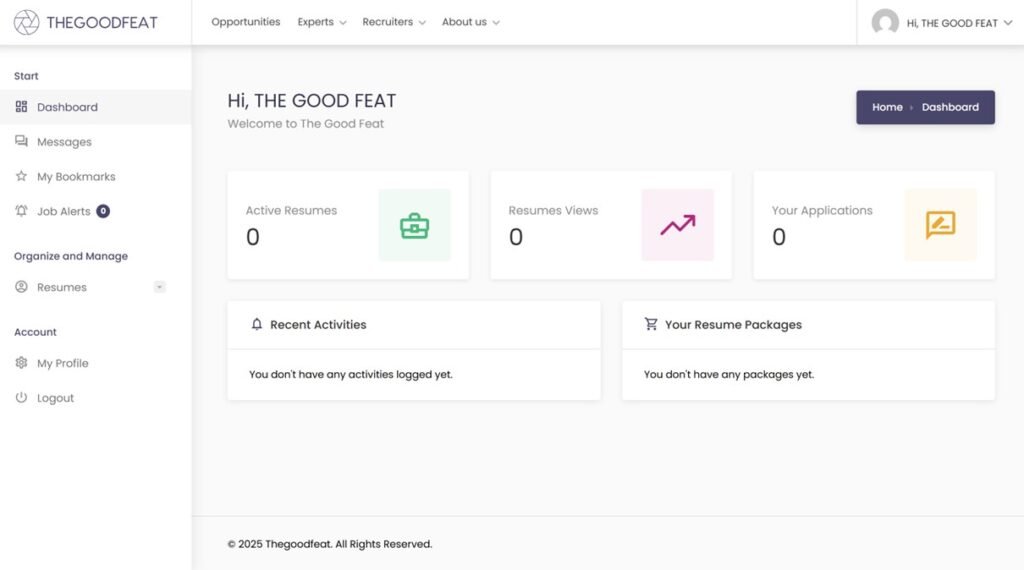This screenshot has height=570, width=1024.
Task: Open the Experts dropdown menu
Action: (x=321, y=22)
